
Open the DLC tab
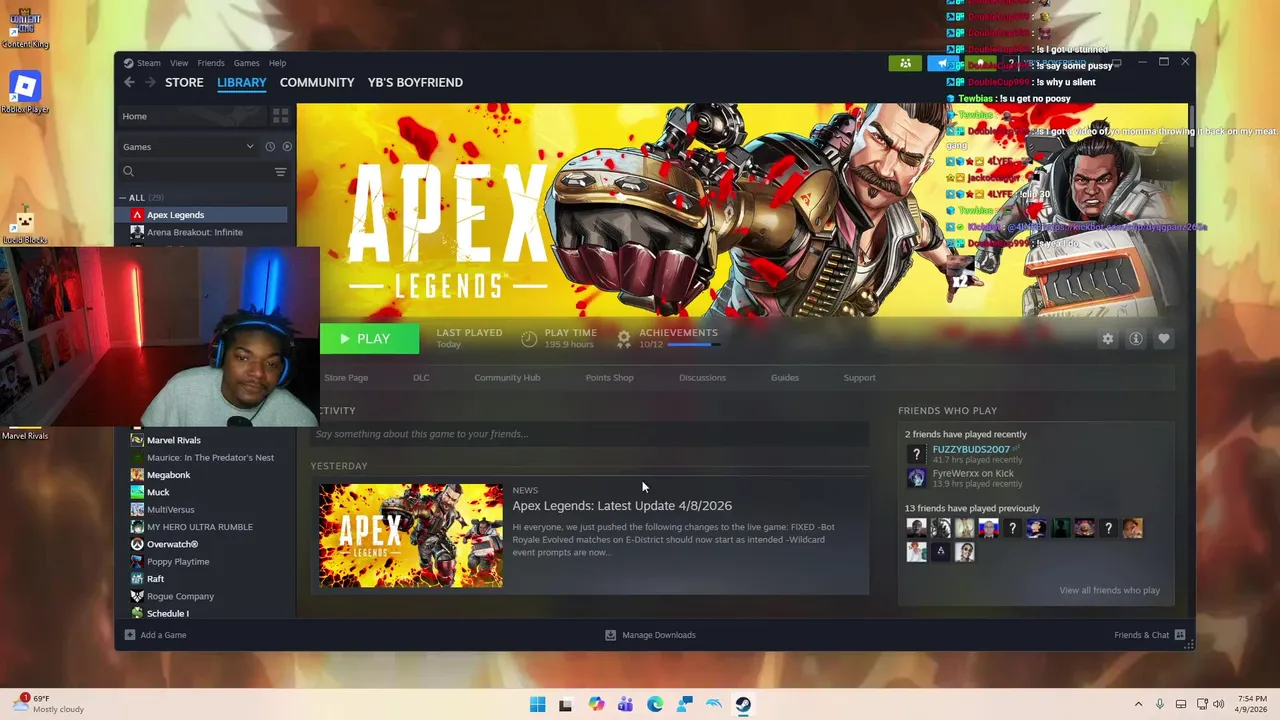coord(421,378)
